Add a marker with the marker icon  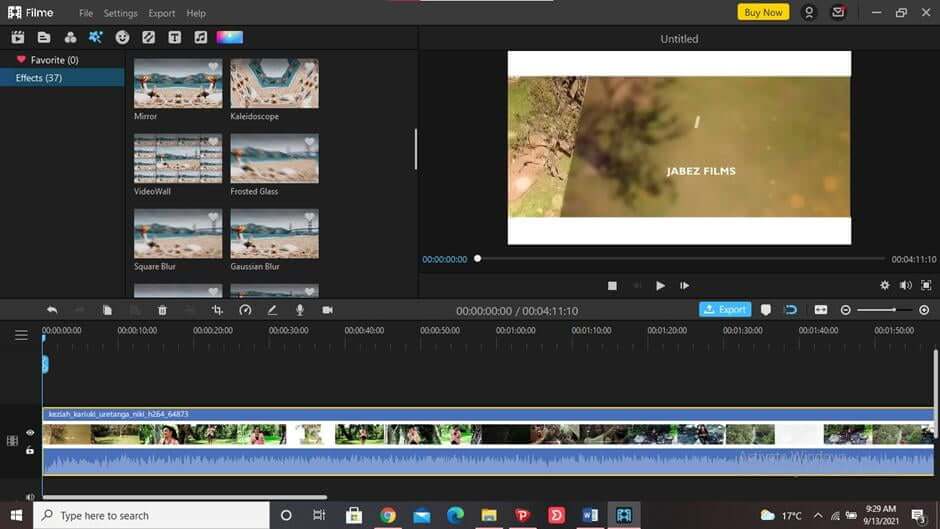(x=766, y=309)
